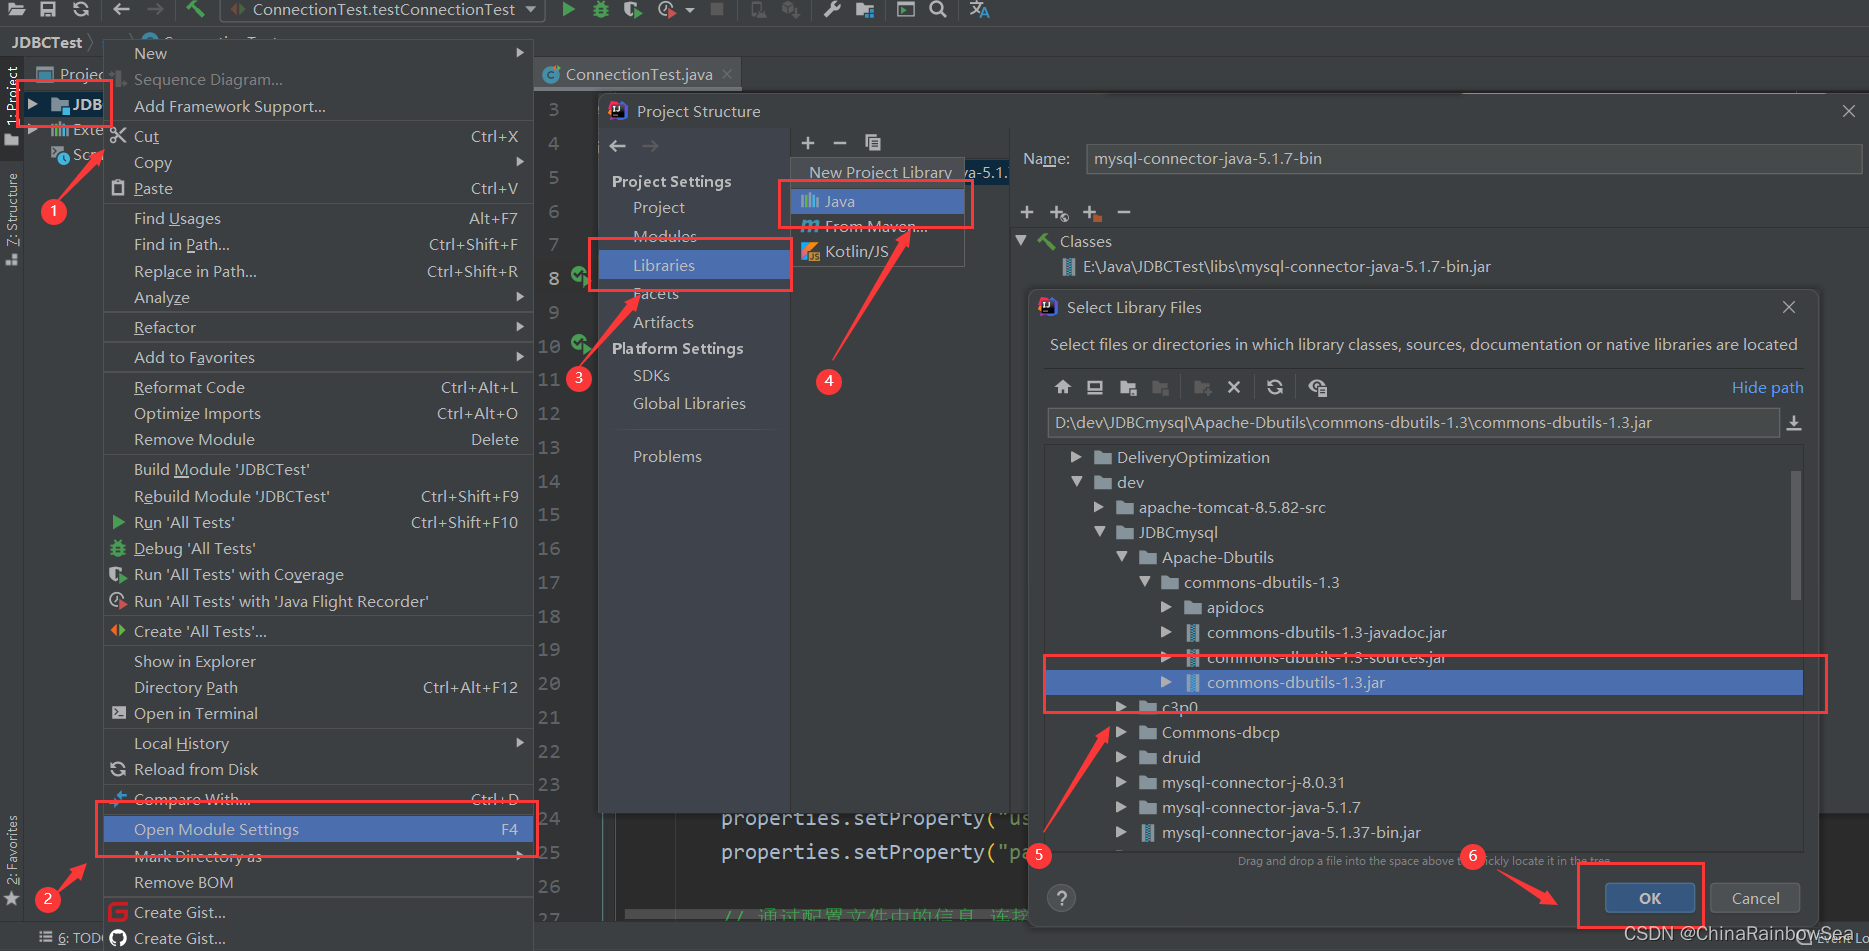Open IDE settings wrench icon
1869x951 pixels.
pos(831,9)
